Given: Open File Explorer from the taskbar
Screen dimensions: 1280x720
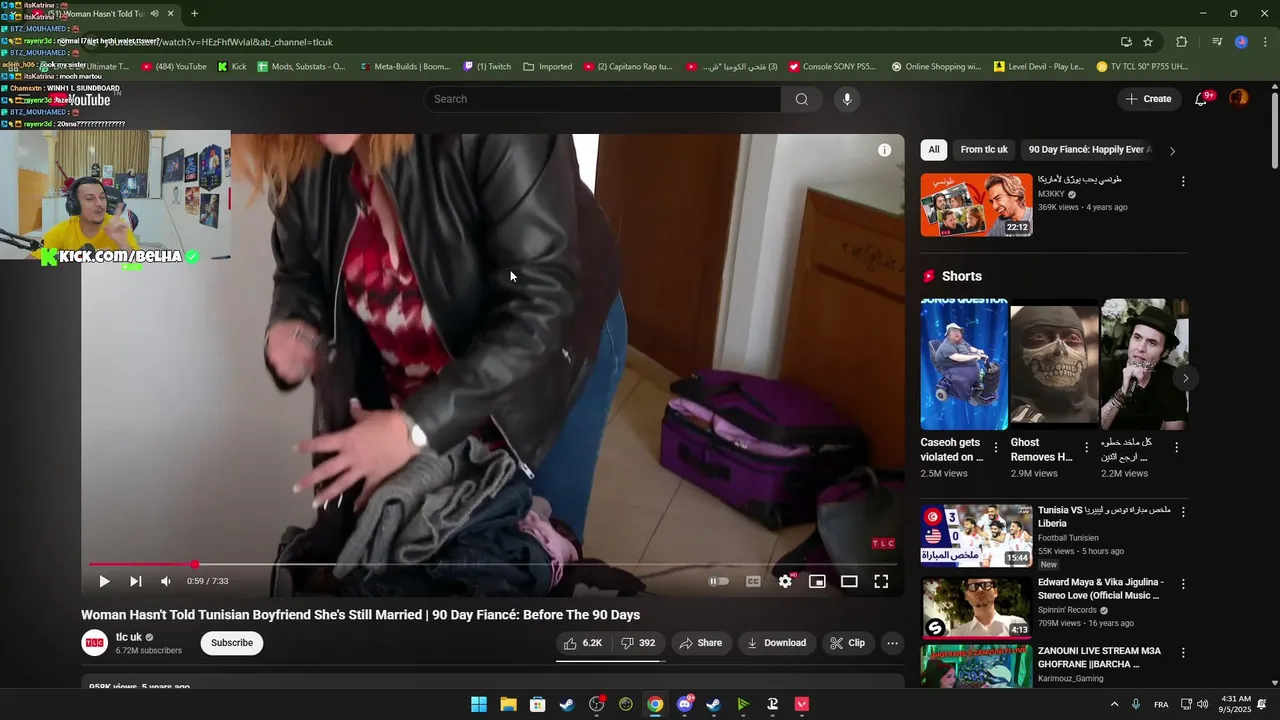Looking at the screenshot, I should pyautogui.click(x=508, y=704).
